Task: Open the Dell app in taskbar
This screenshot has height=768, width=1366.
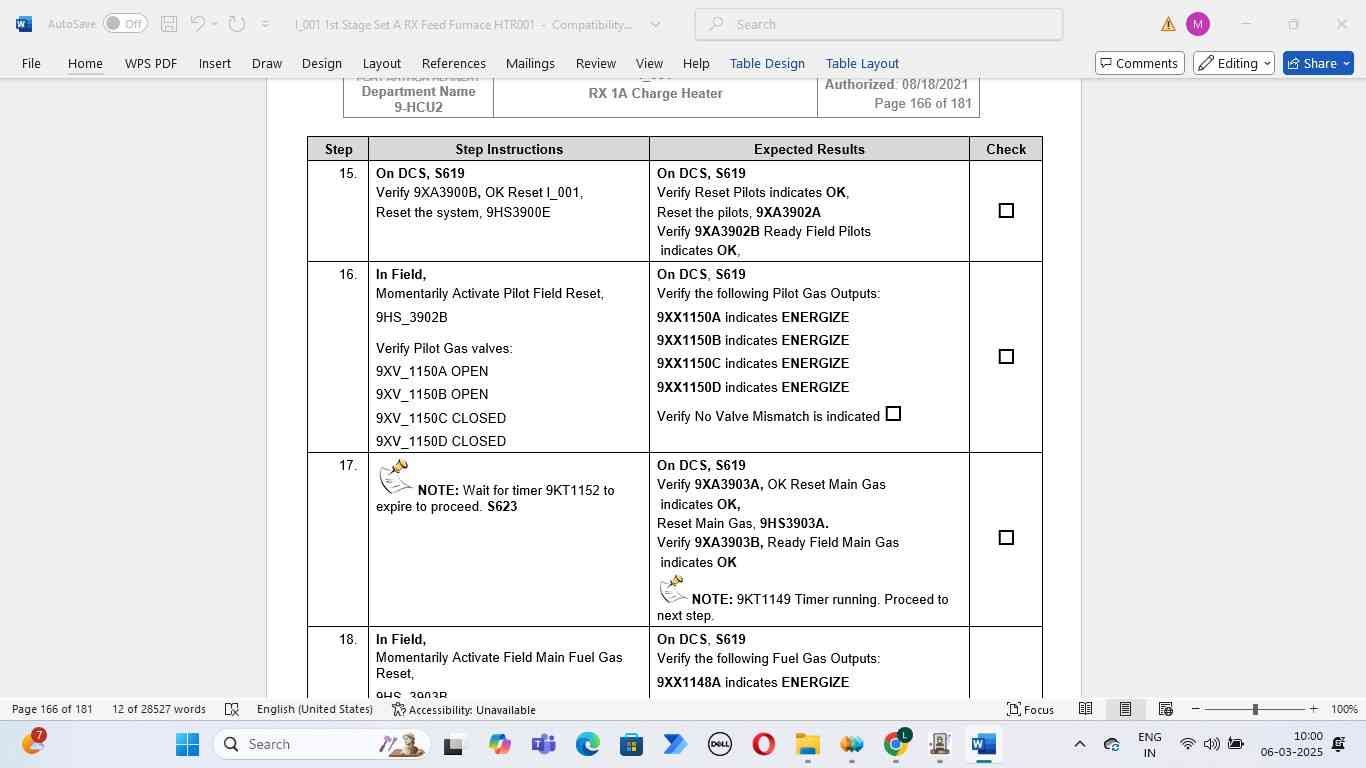Action: [x=719, y=744]
